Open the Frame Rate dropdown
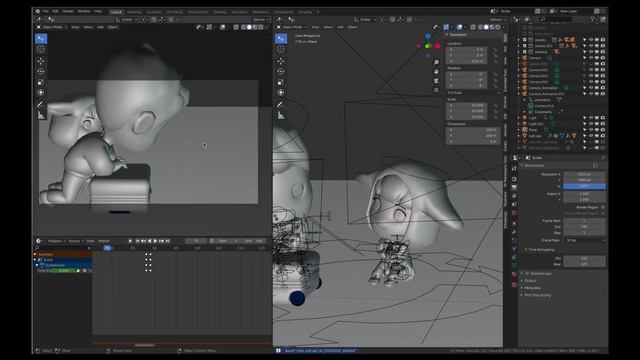640x360 pixels. 584,240
